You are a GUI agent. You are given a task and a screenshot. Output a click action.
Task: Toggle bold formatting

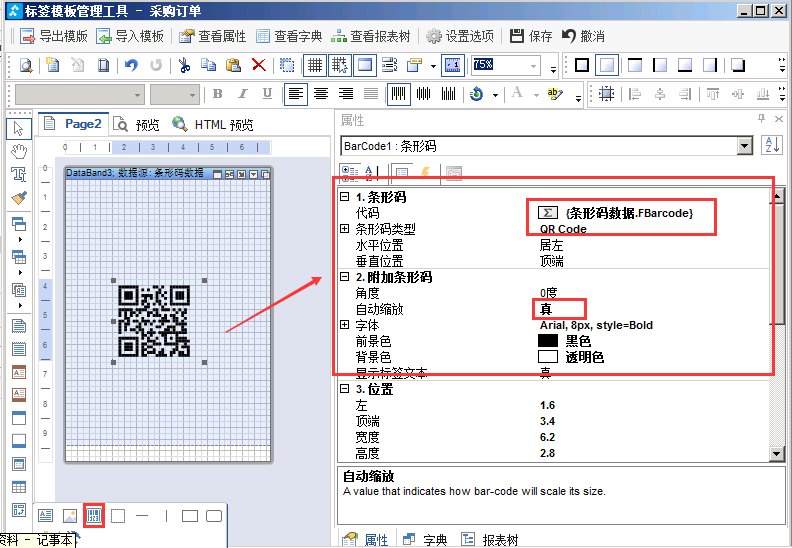tap(218, 94)
